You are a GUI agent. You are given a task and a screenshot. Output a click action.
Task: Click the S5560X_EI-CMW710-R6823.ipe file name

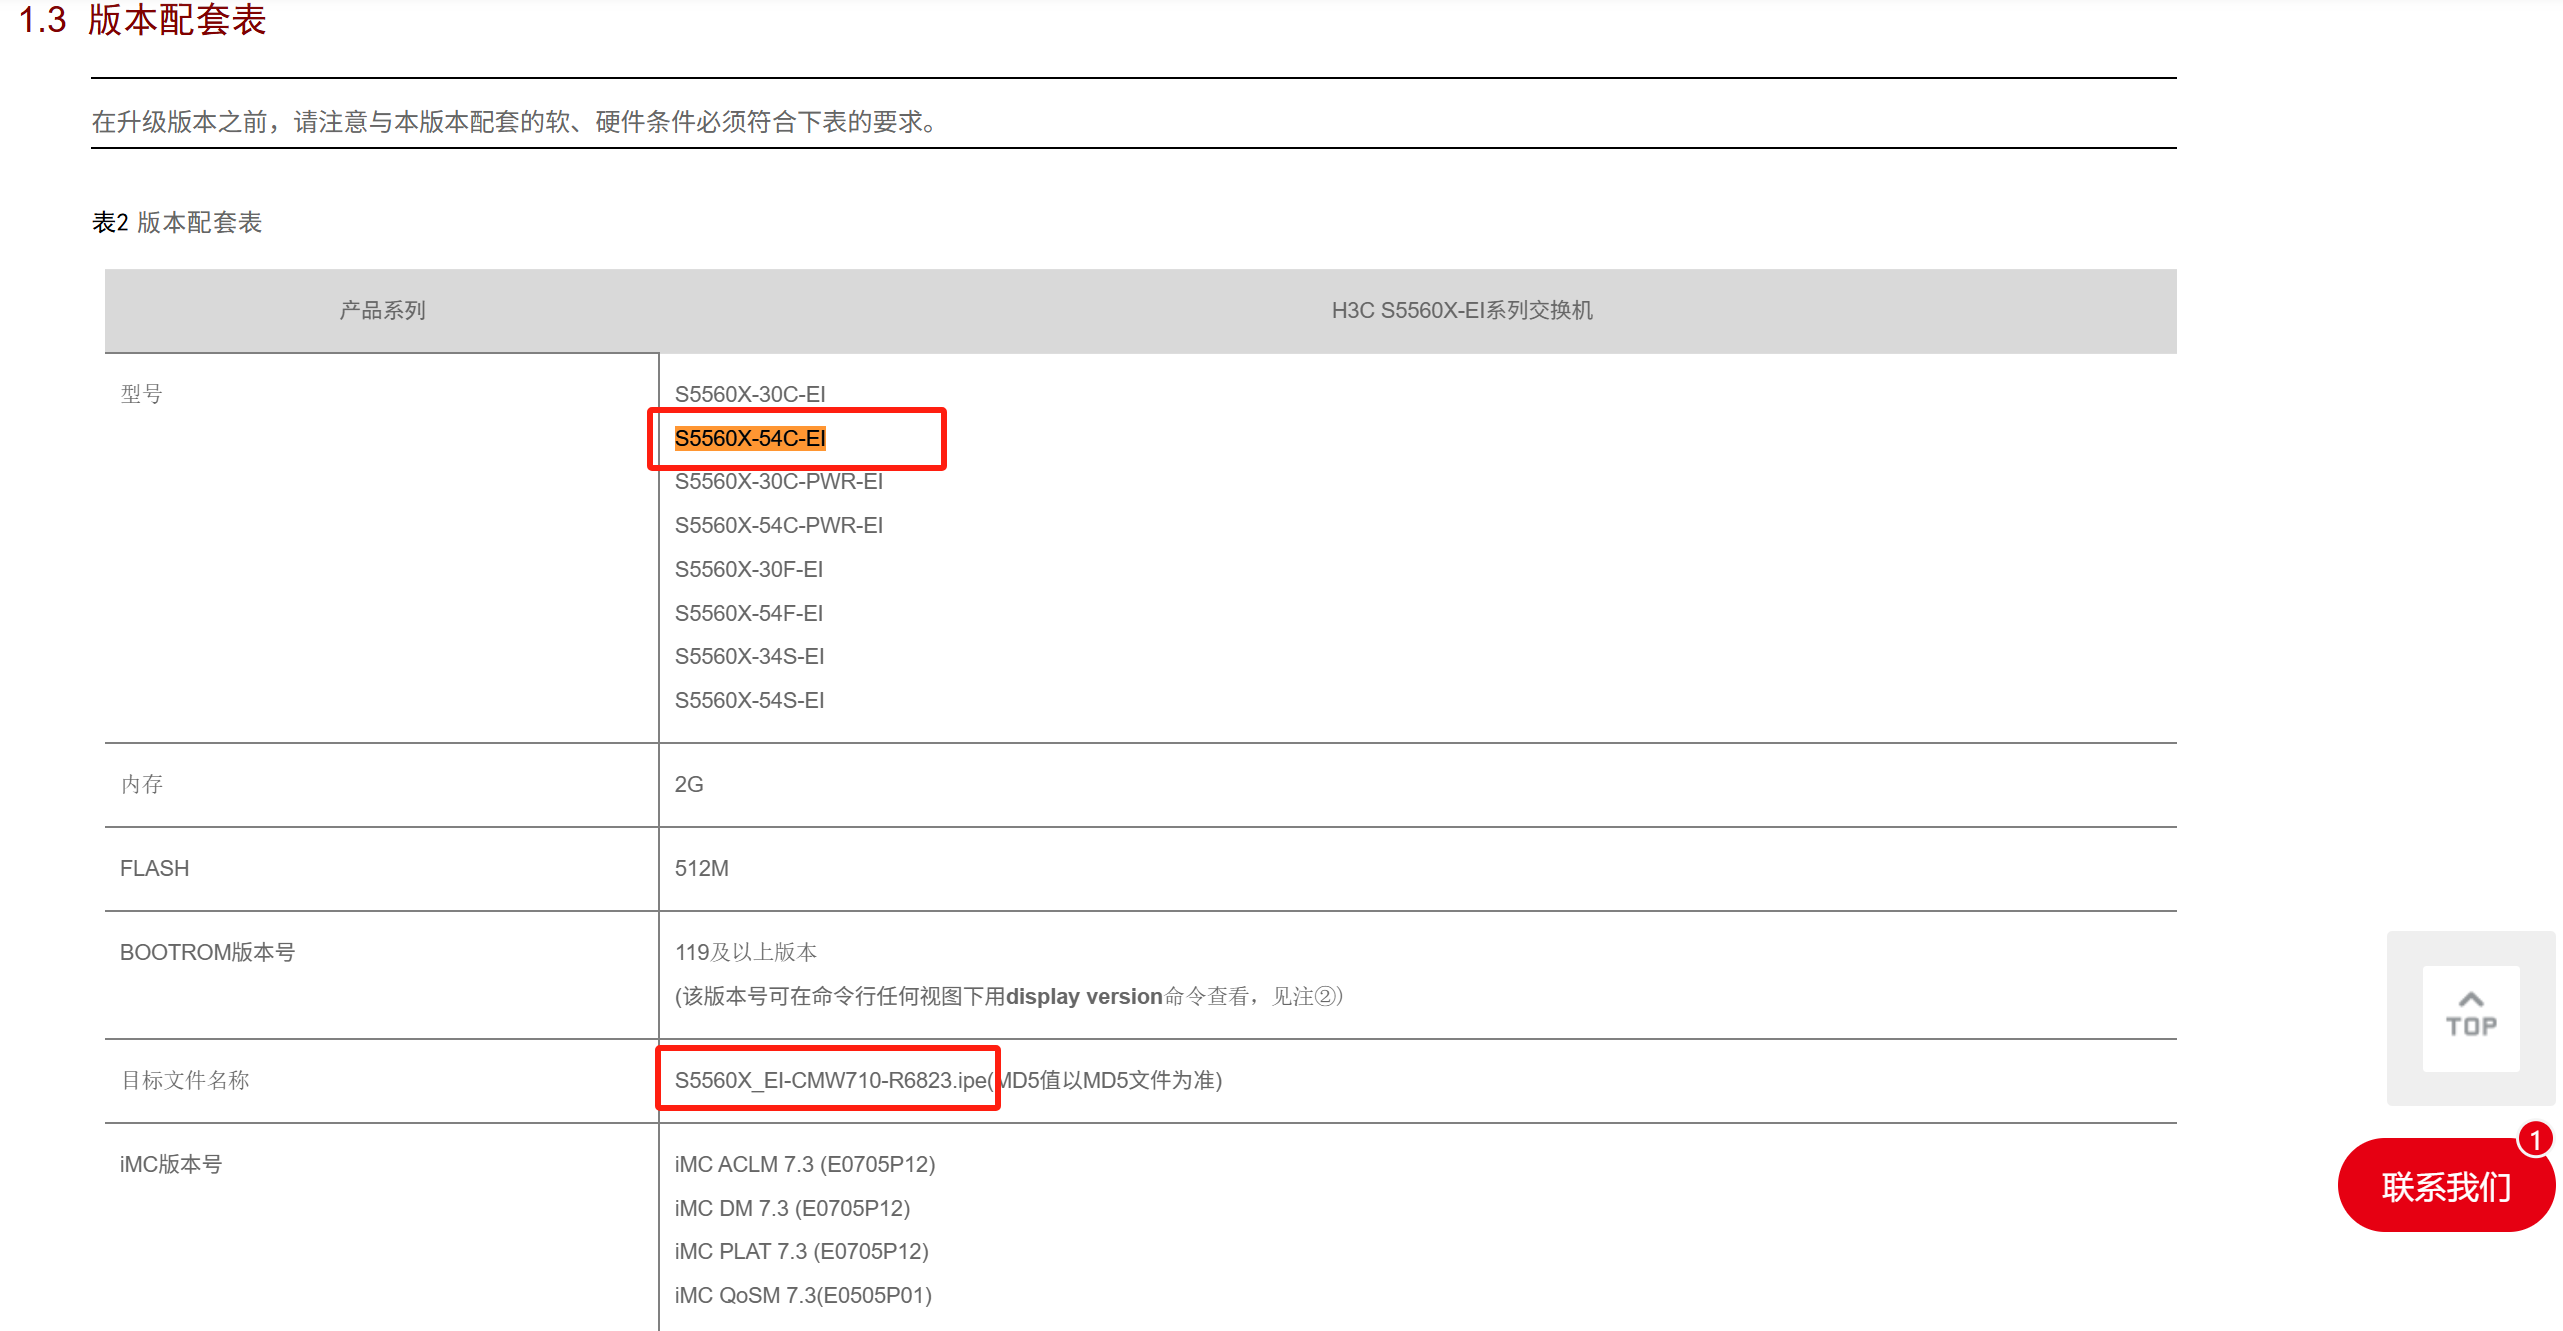coord(830,1080)
